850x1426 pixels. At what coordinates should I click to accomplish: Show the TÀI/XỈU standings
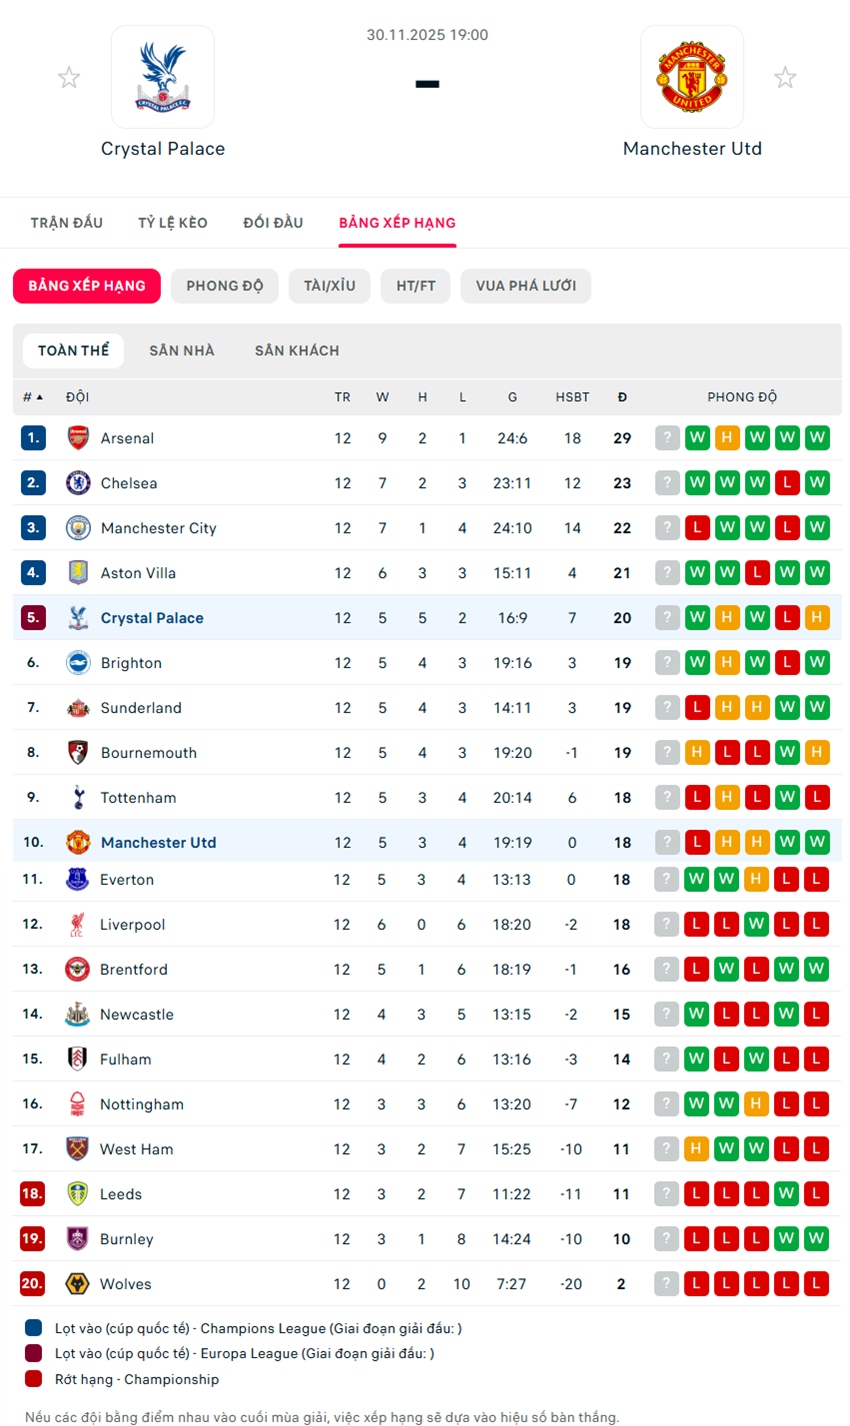pyautogui.click(x=329, y=286)
